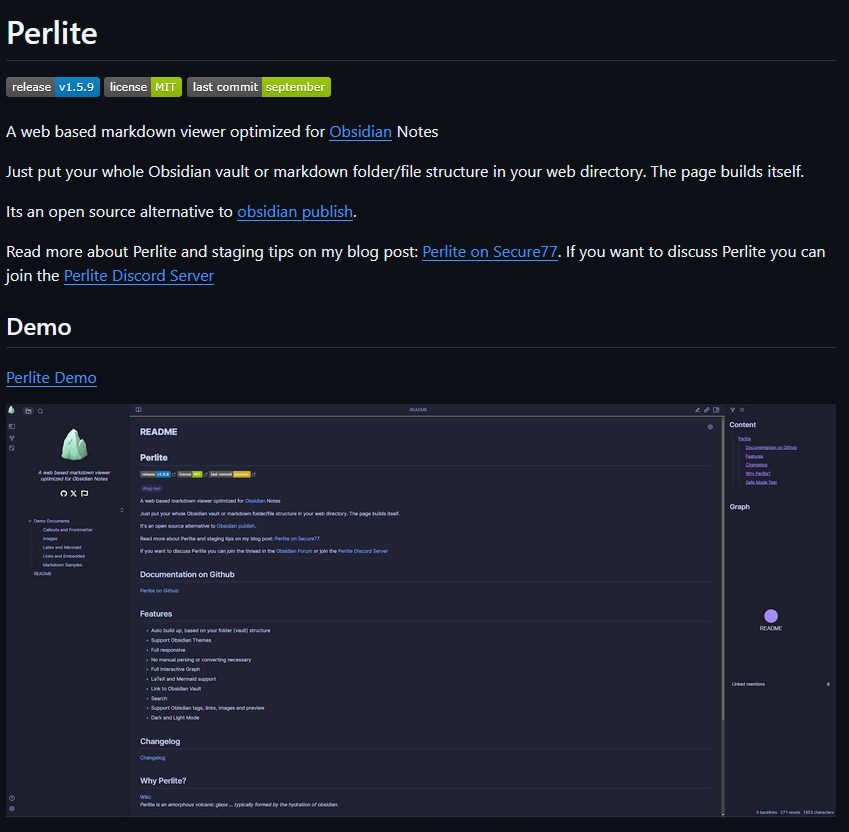Click the Perlite Demo link
The width and height of the screenshot is (849, 832).
pyautogui.click(x=51, y=378)
